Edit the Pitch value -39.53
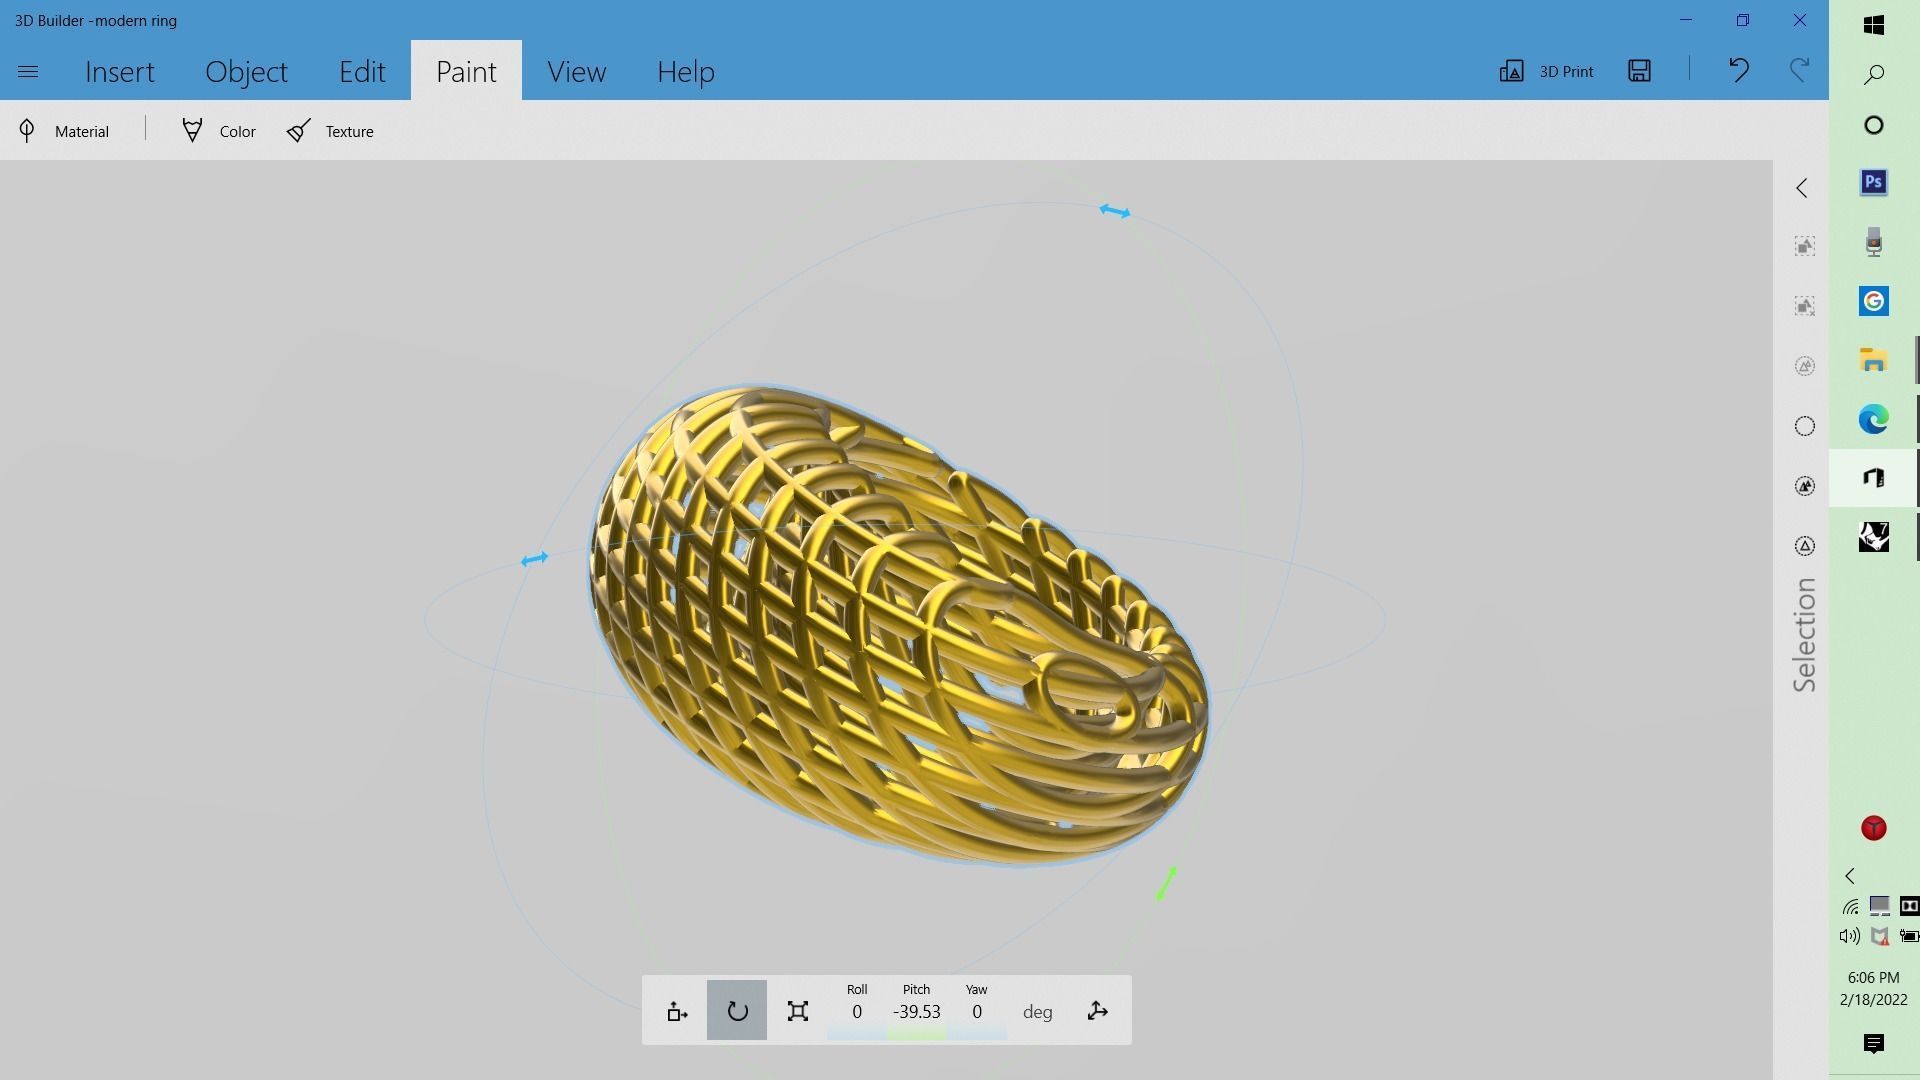This screenshot has width=1920, height=1080. click(916, 1011)
